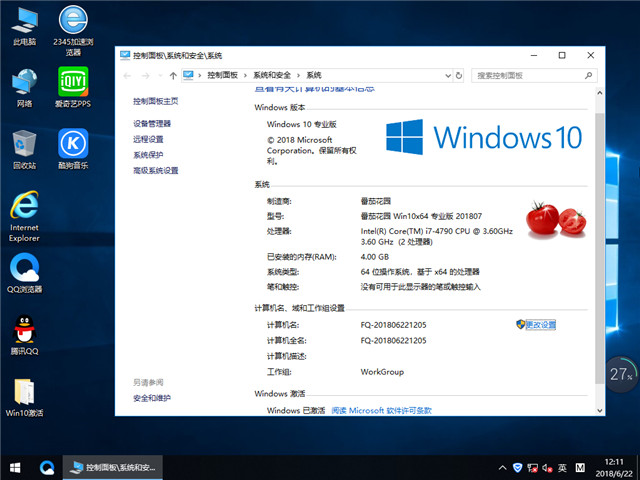This screenshot has width=640, height=480.
Task: Click the M input method tray icon
Action: click(580, 468)
